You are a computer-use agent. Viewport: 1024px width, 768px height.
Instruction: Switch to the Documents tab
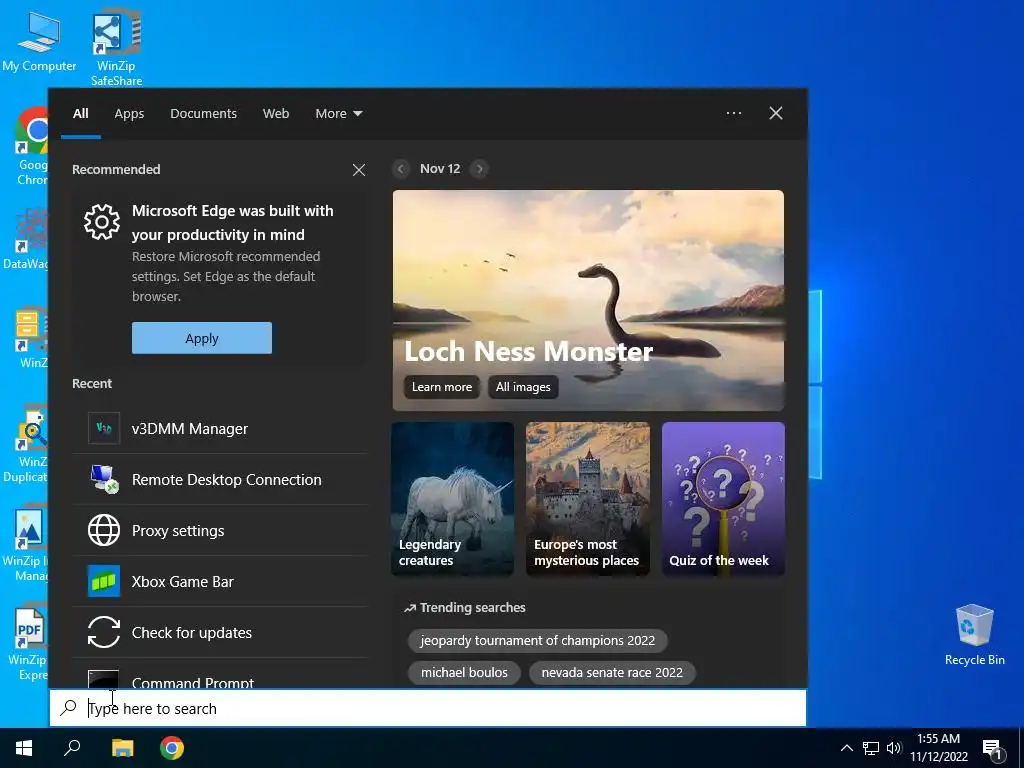point(203,114)
